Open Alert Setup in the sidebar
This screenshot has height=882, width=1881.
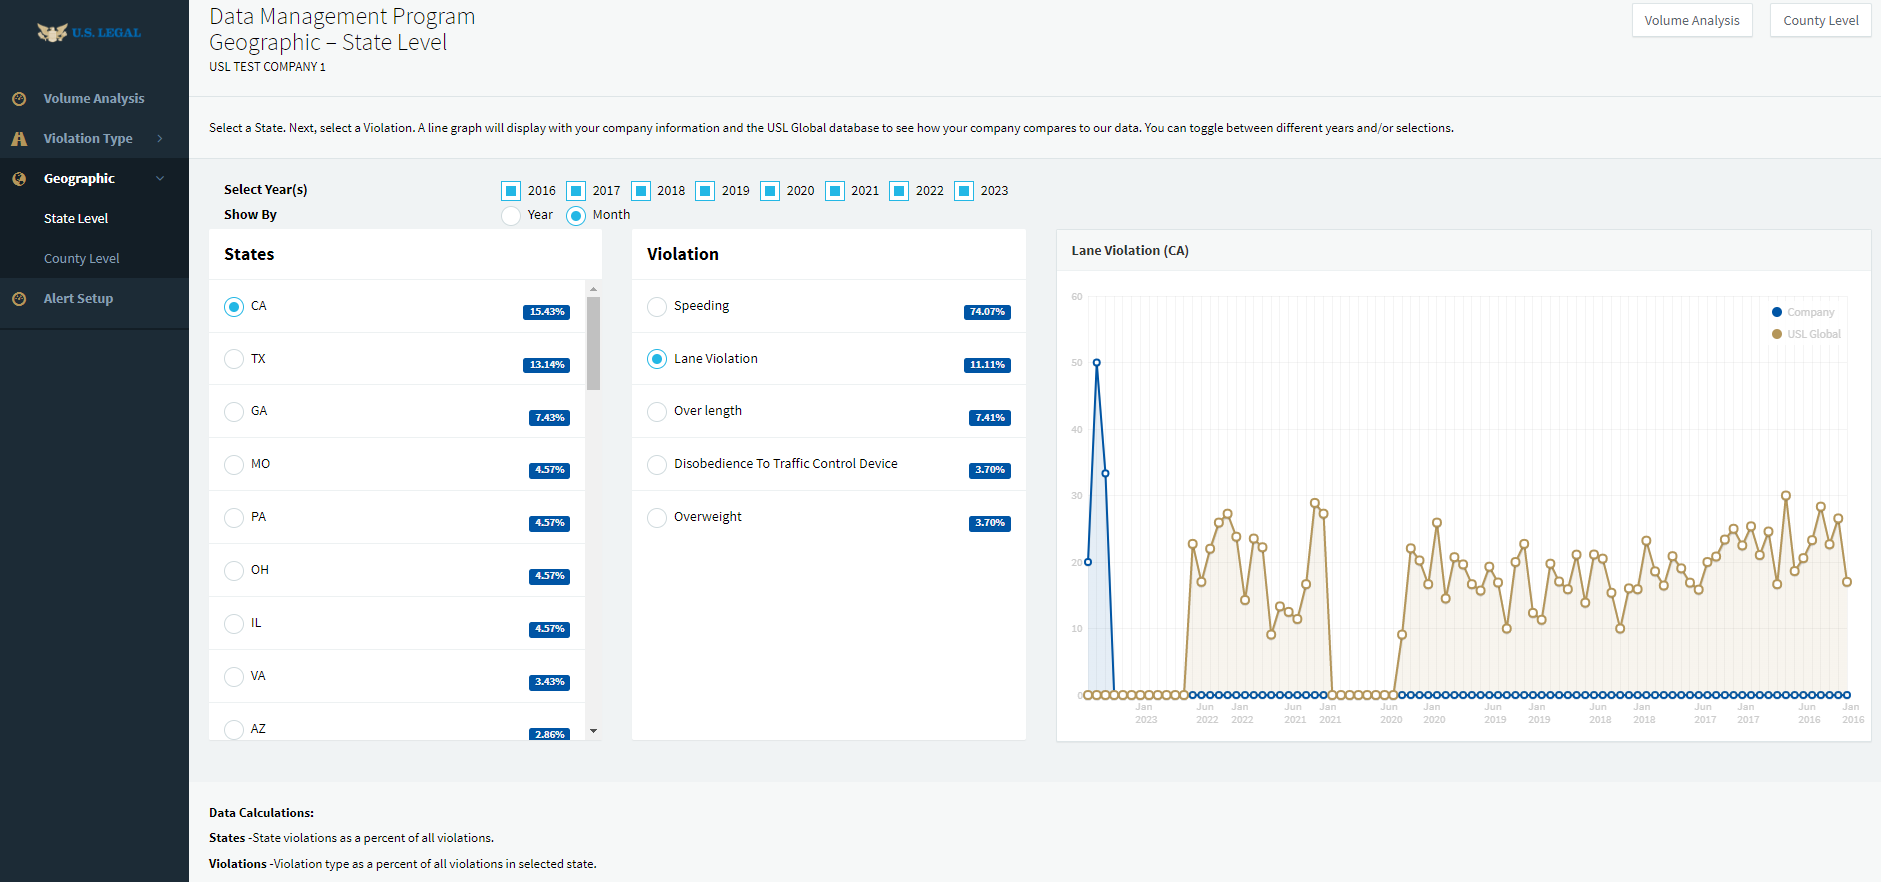pos(94,298)
